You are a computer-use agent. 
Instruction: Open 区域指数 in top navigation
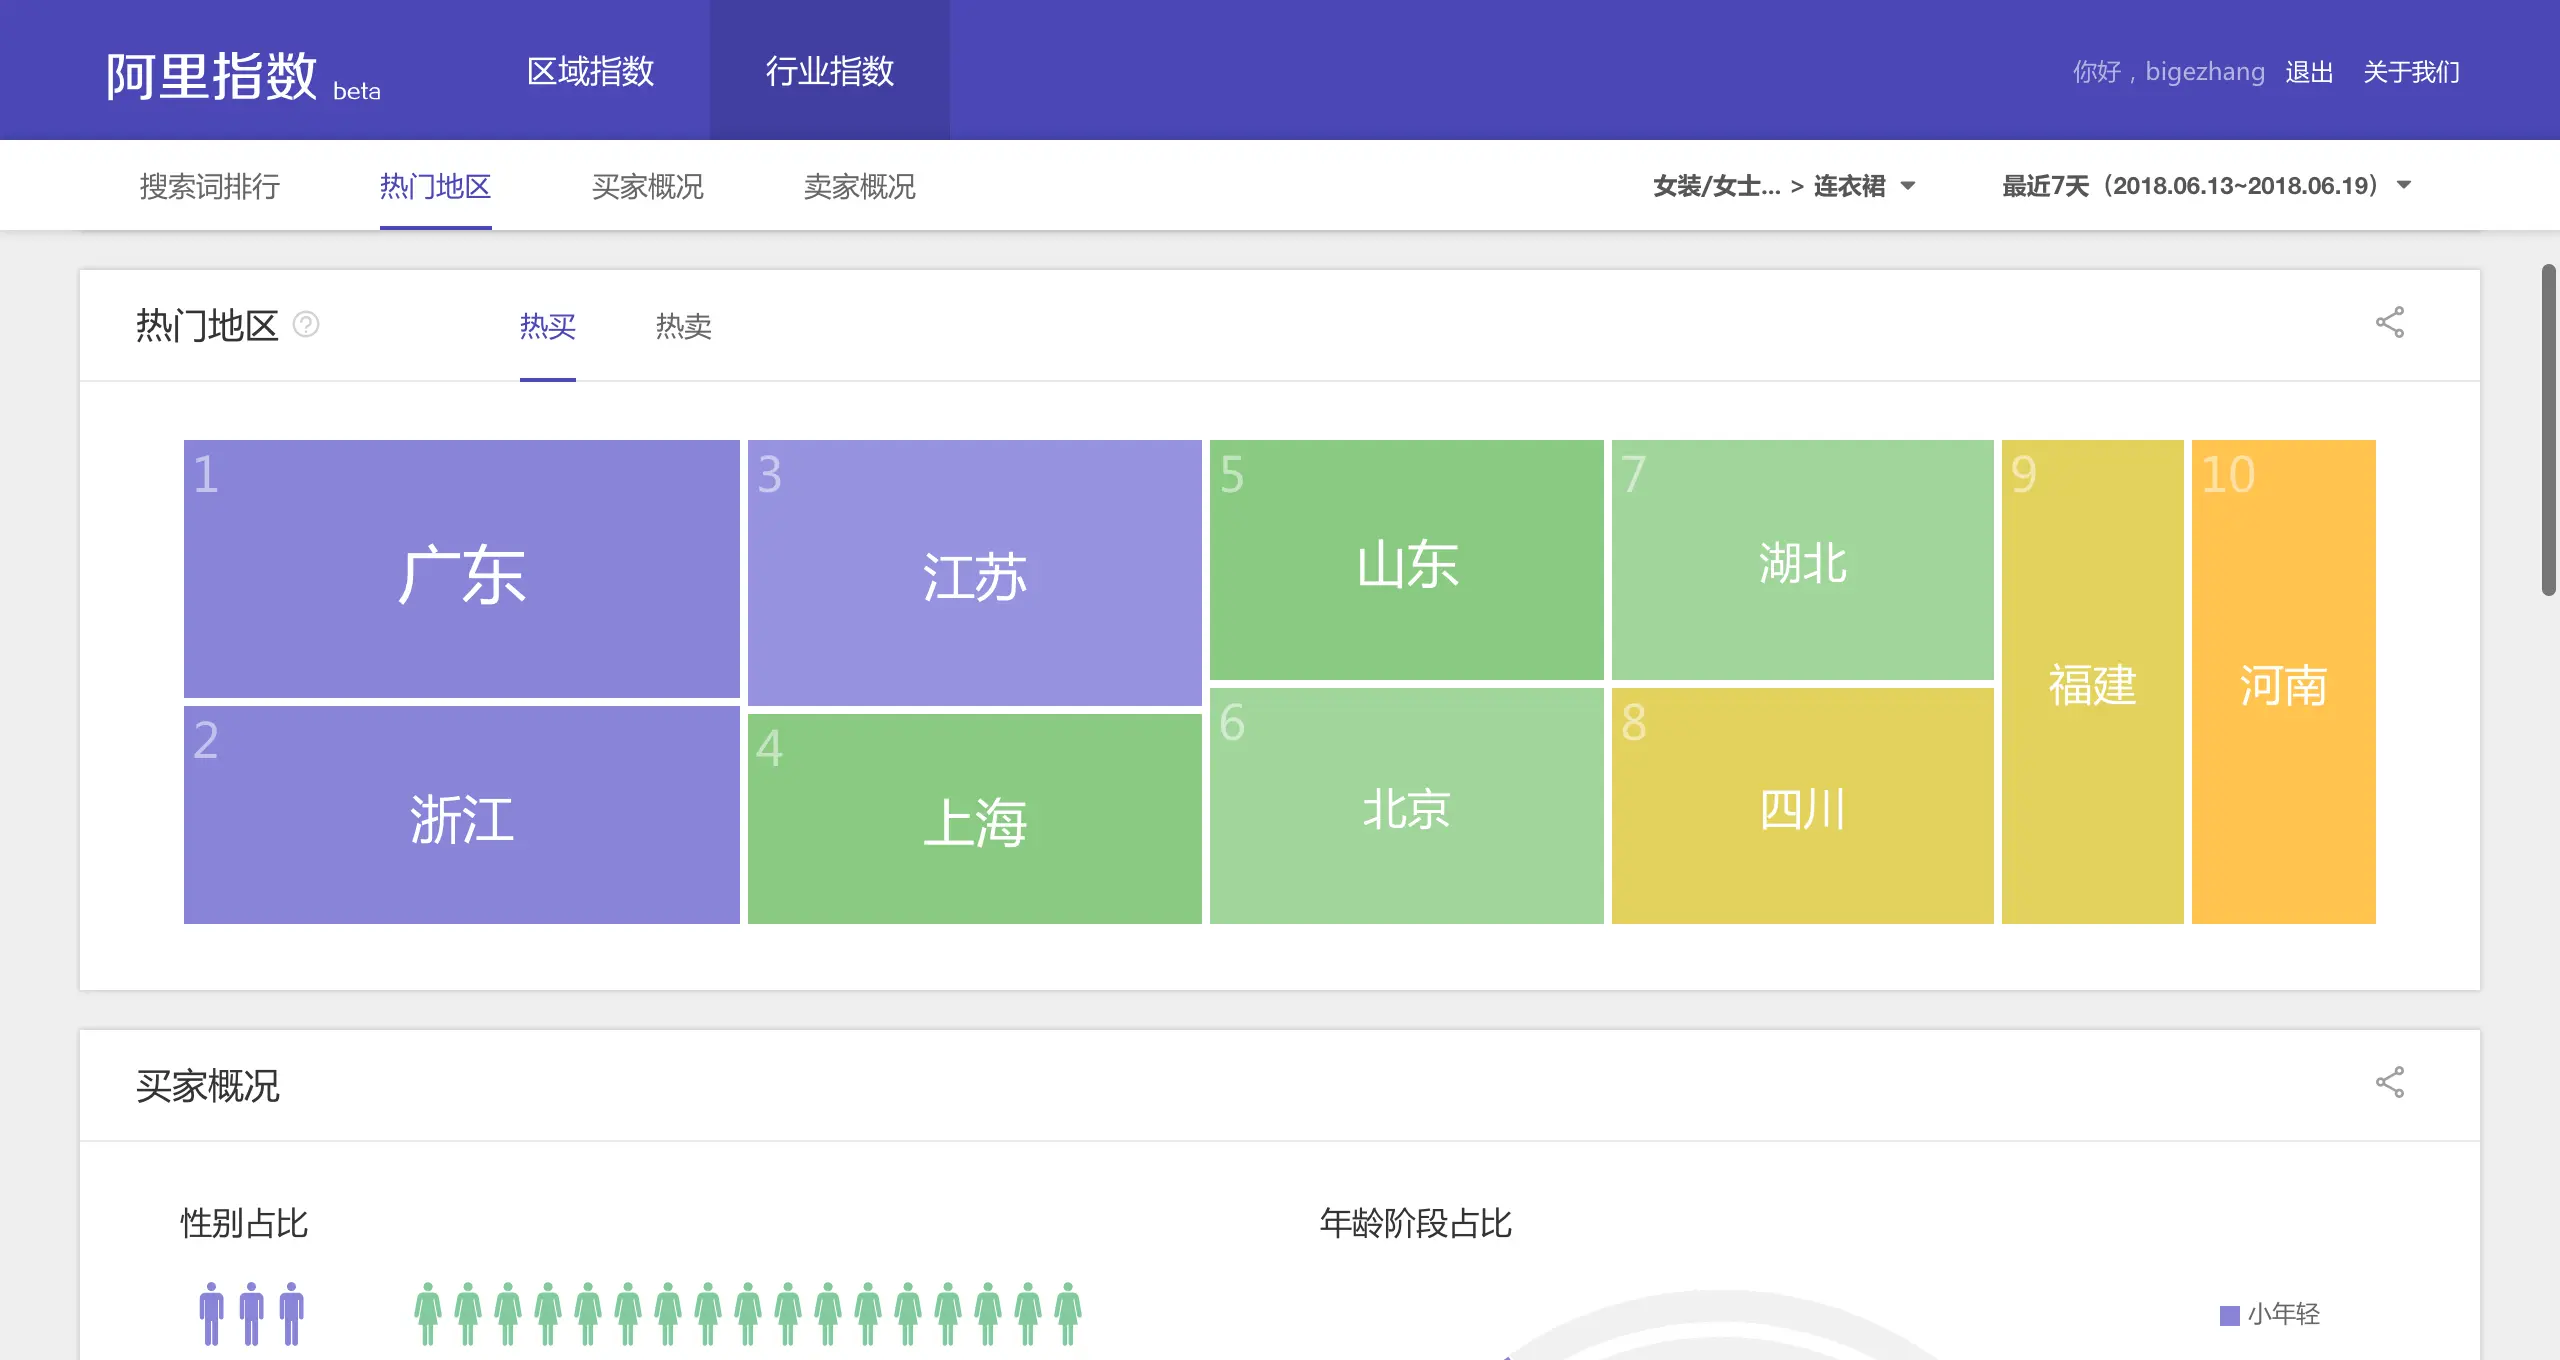(590, 71)
